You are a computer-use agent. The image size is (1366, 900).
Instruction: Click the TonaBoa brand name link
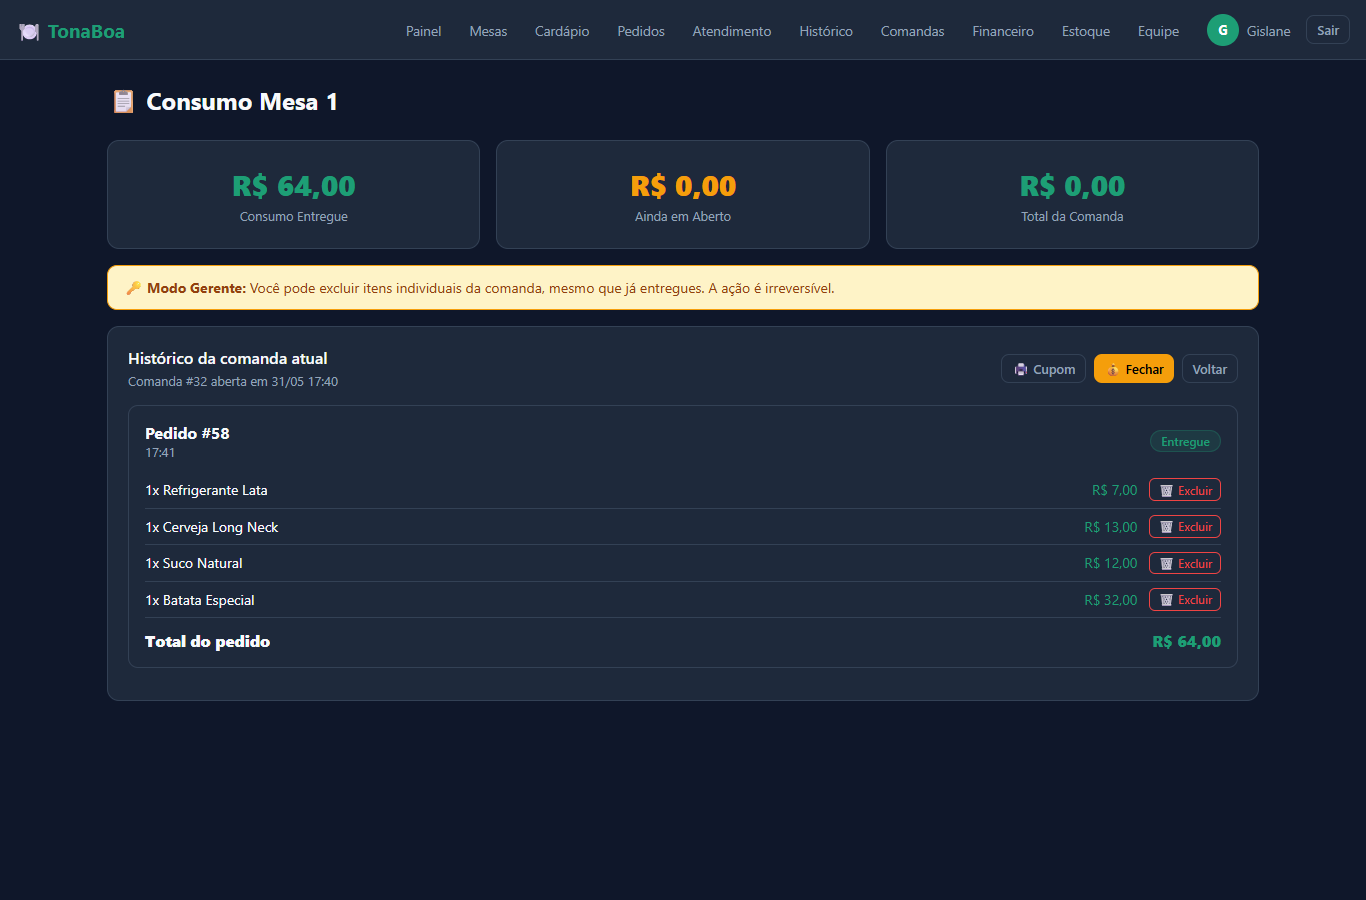point(86,31)
